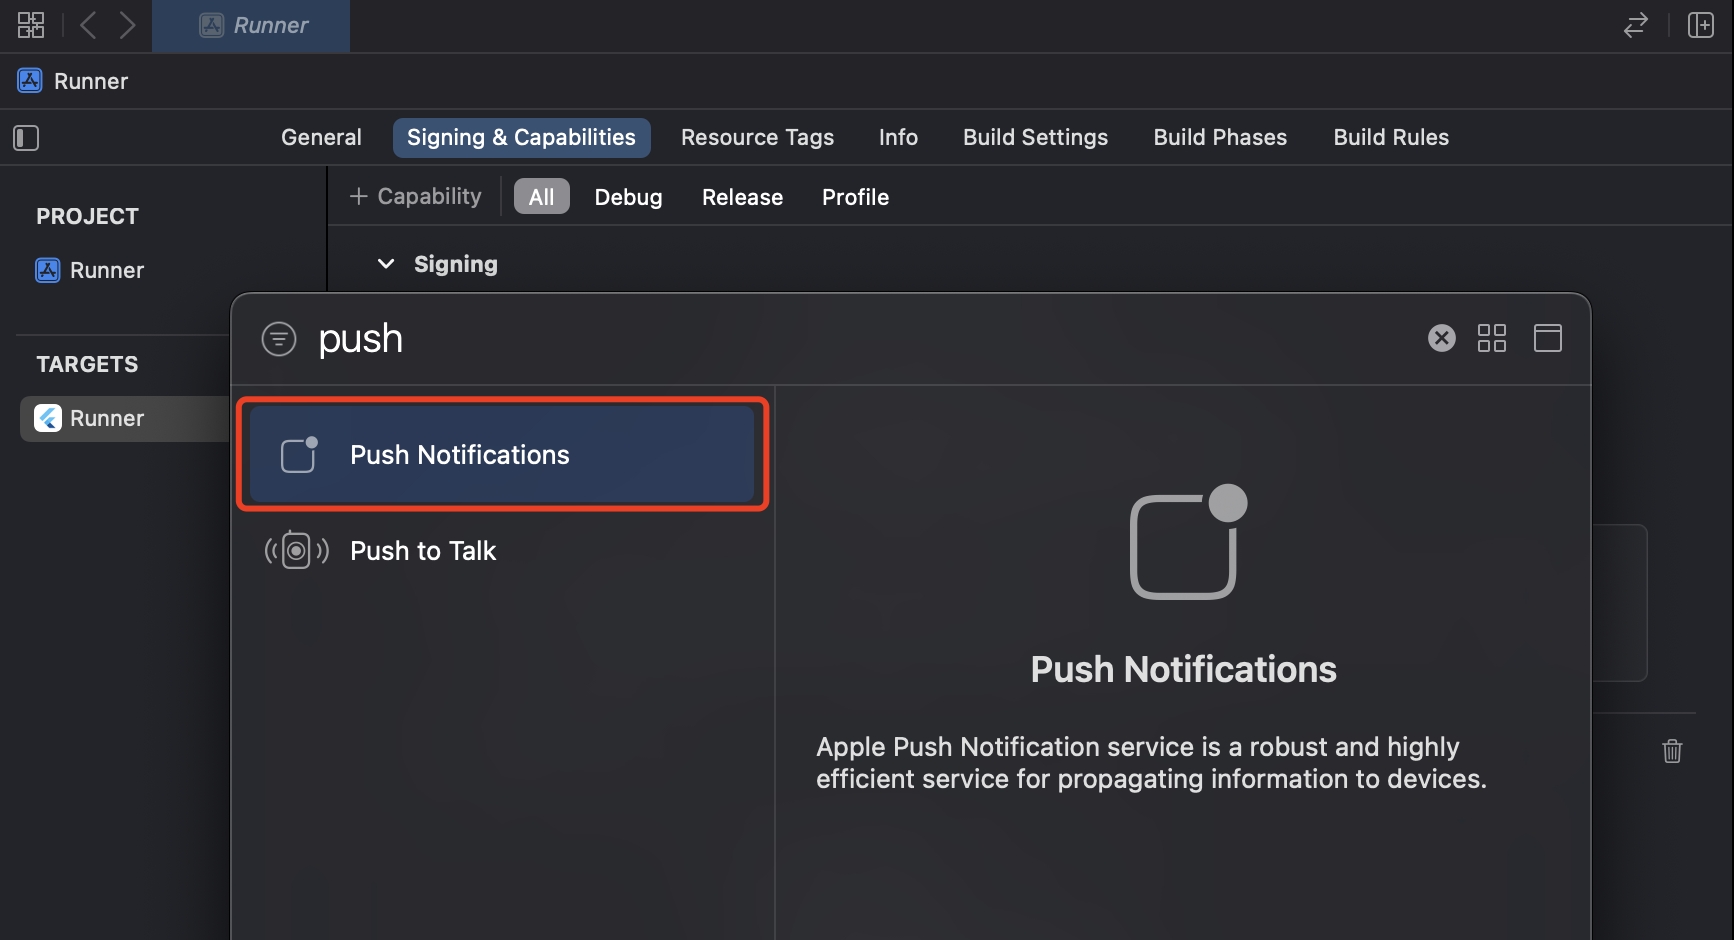
Task: Go forward with the right arrow
Action: point(127,25)
